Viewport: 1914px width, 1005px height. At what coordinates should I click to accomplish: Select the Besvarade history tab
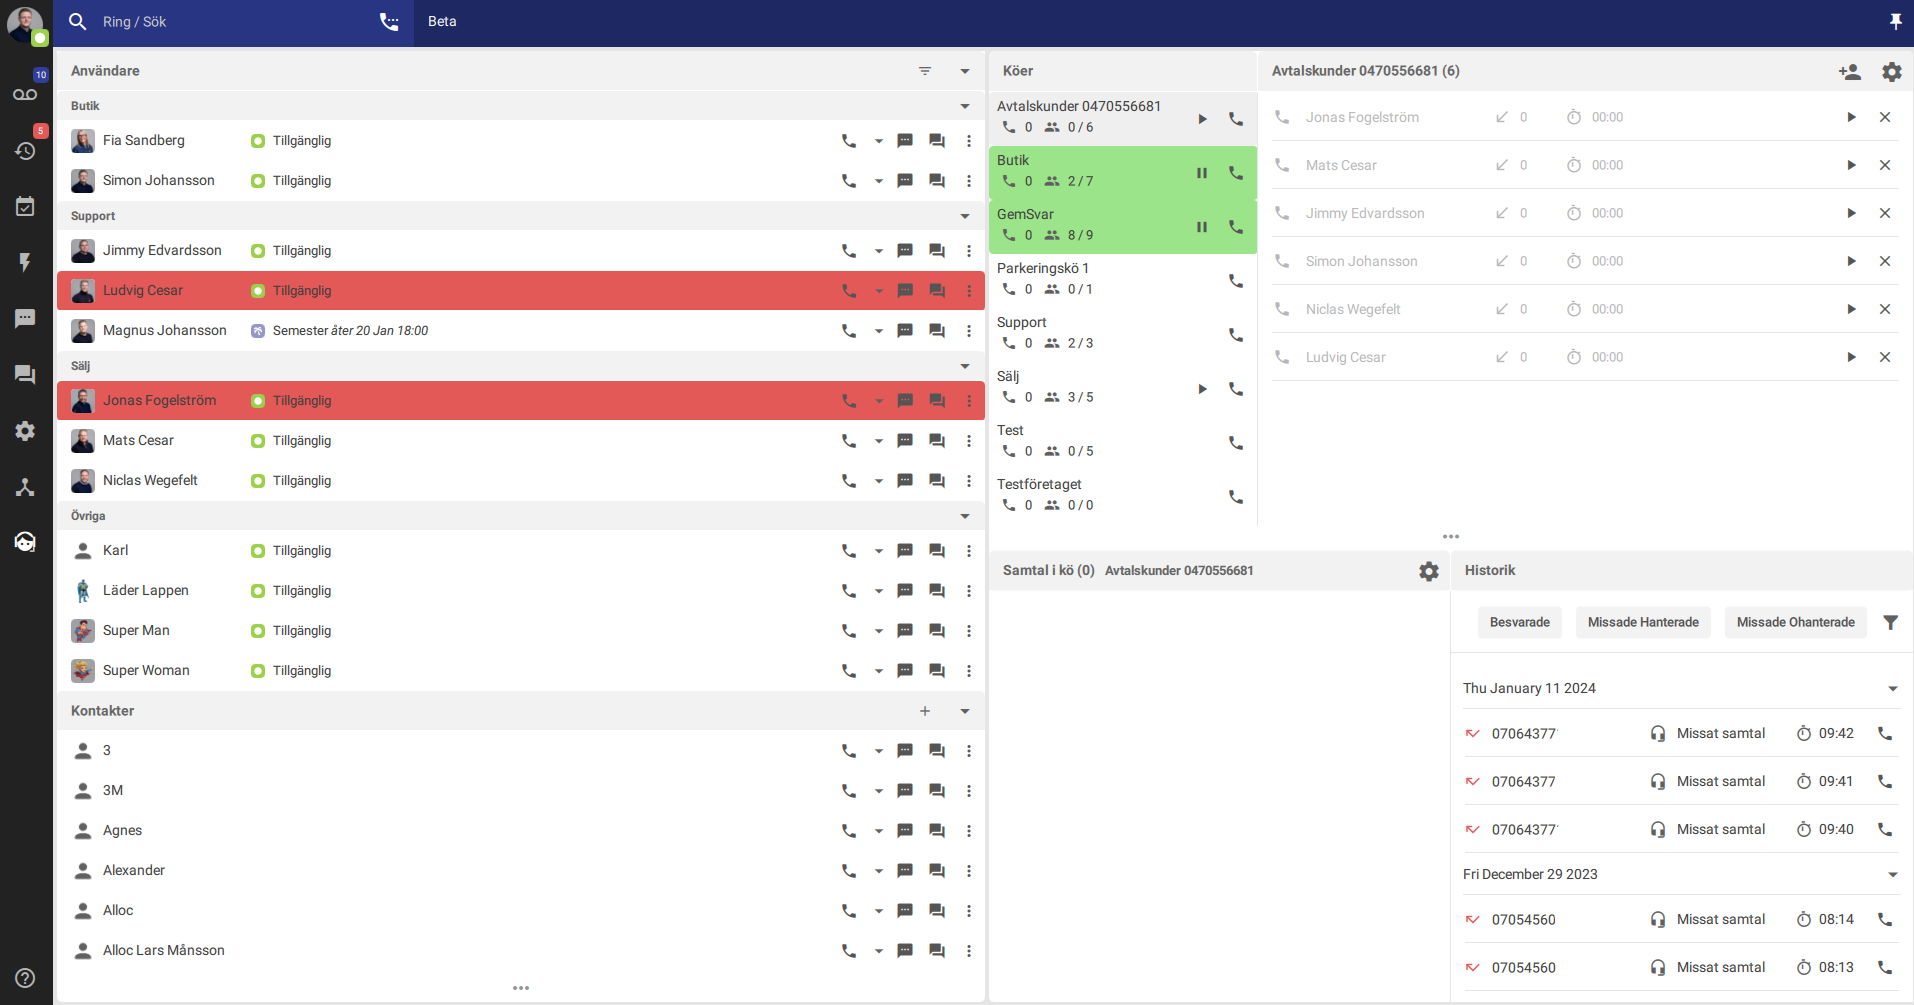pos(1520,622)
